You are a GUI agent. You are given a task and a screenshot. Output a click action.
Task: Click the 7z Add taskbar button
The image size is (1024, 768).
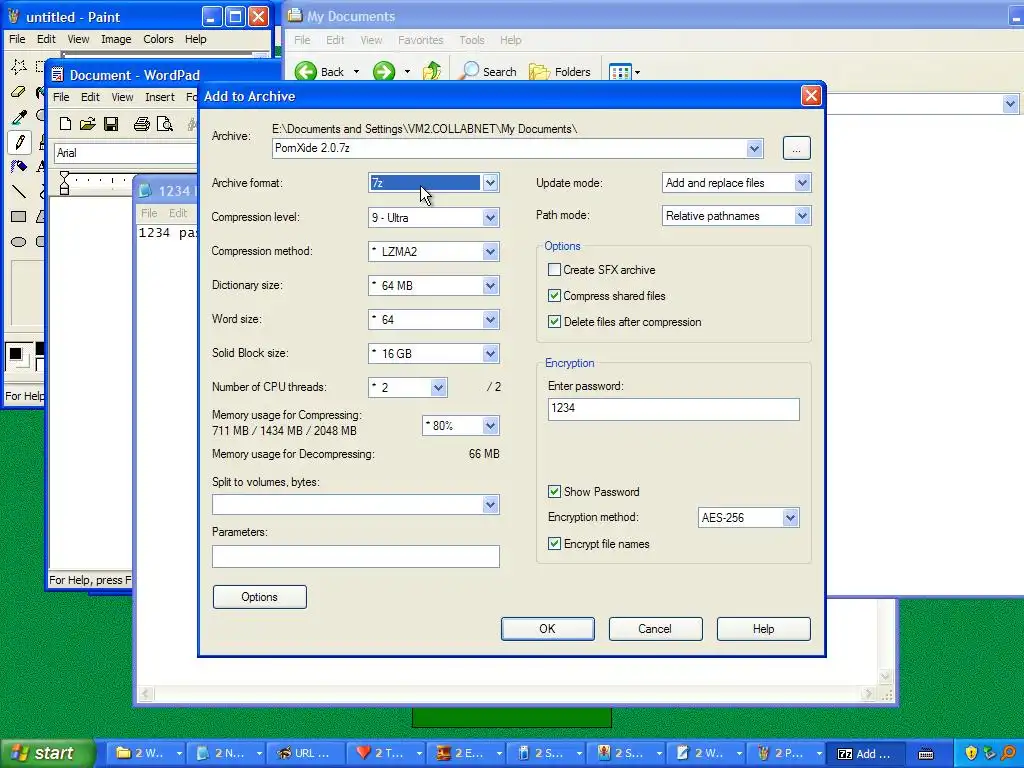(x=865, y=754)
